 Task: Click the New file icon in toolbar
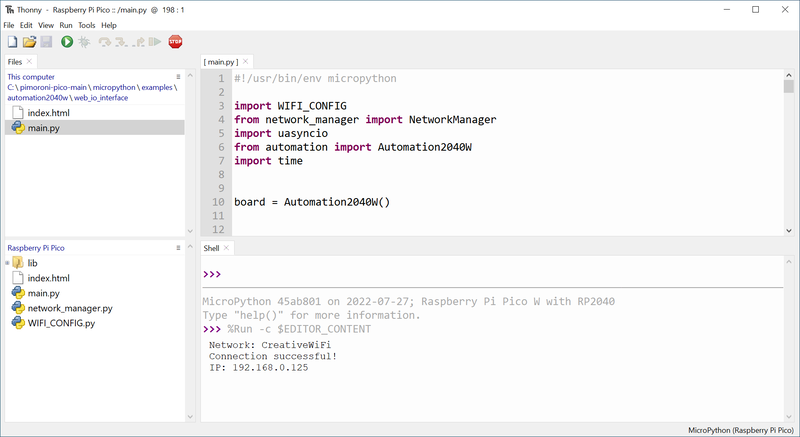(x=13, y=42)
